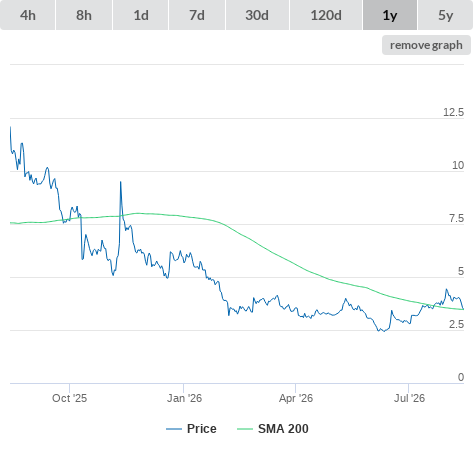Click the Jul '26 axis label
The image size is (474, 455).
[x=409, y=398]
